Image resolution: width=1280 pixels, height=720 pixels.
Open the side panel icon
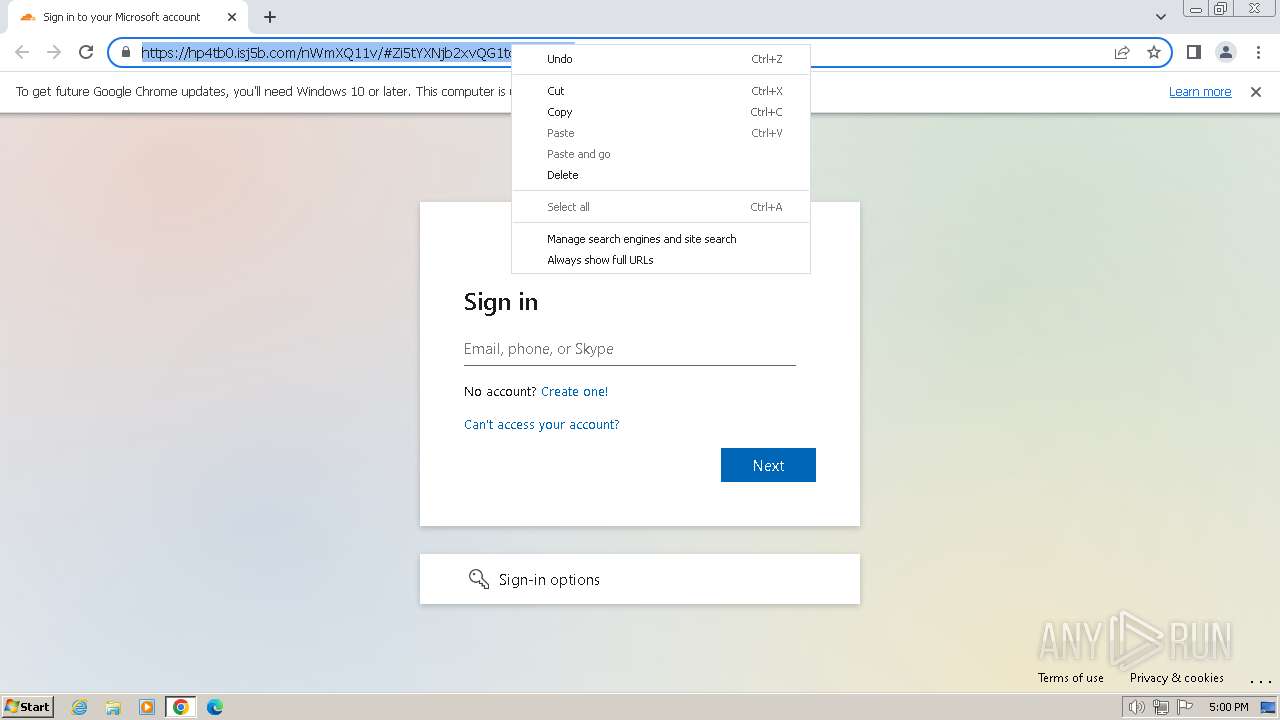click(x=1193, y=52)
